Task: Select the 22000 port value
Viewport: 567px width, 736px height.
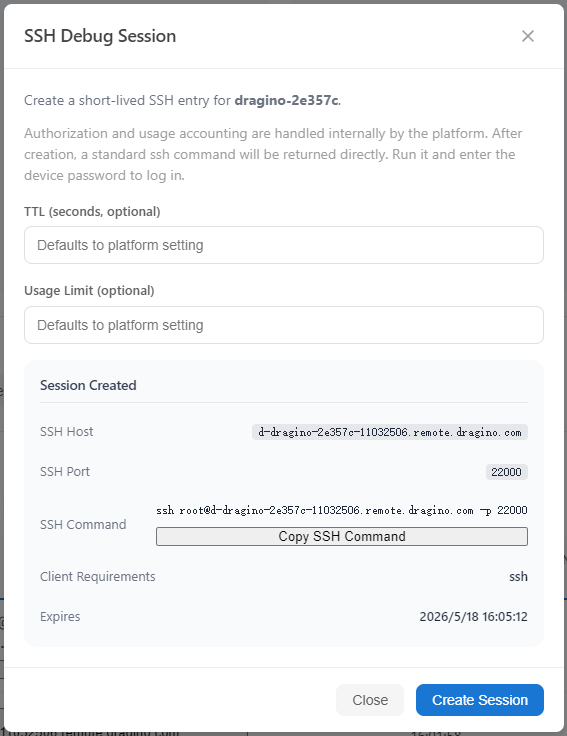Action: point(506,472)
